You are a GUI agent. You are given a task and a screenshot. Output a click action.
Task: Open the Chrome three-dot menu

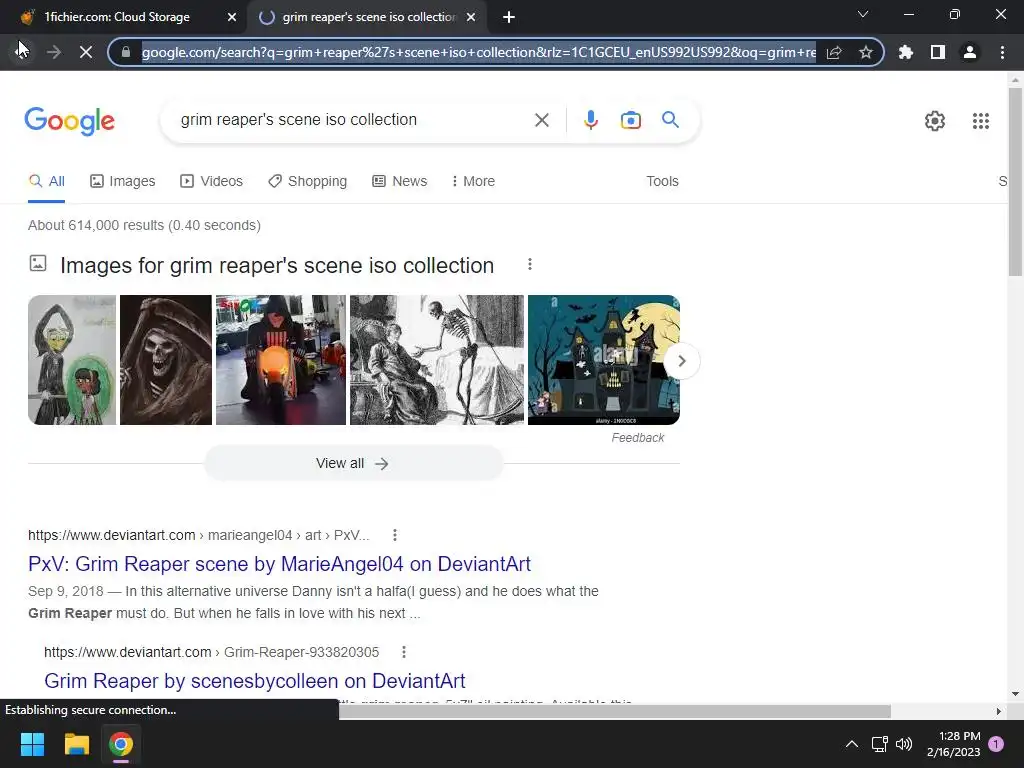(1002, 52)
